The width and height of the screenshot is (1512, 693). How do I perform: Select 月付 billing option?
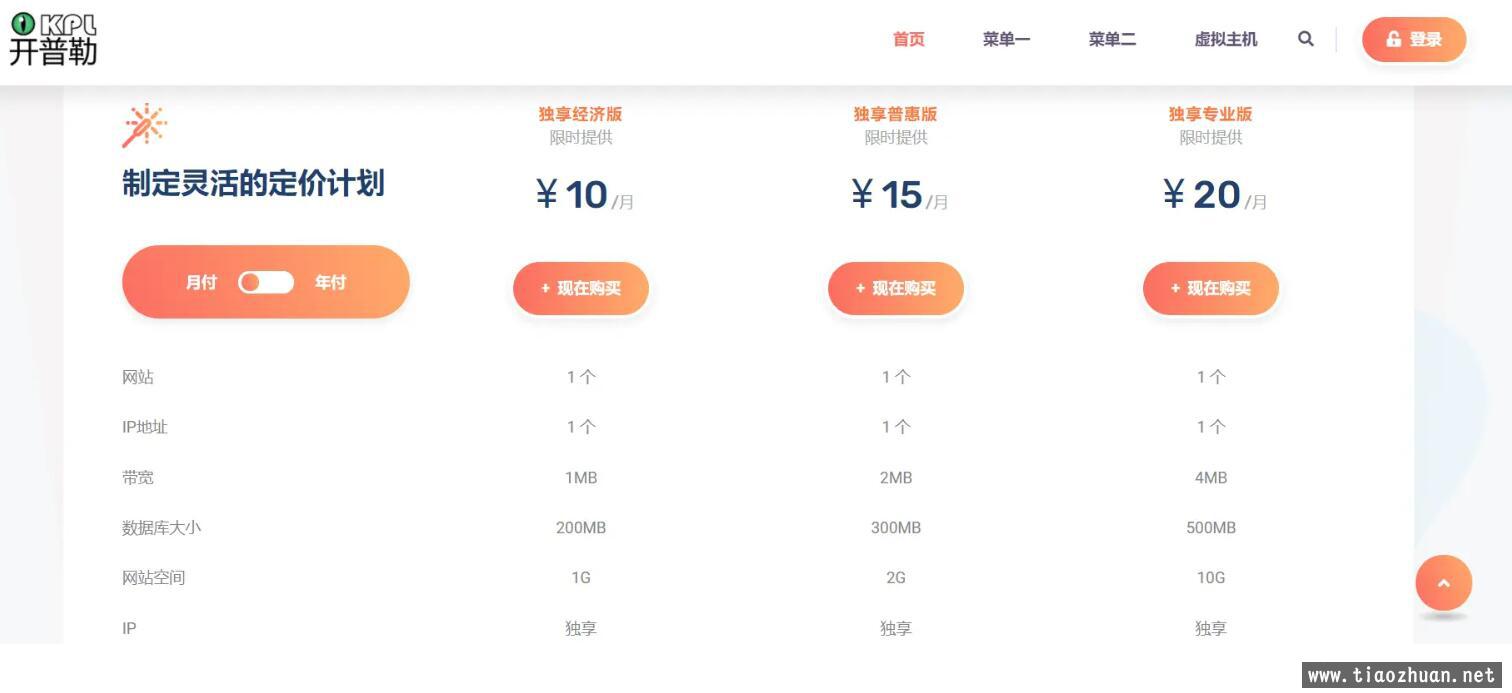[201, 283]
